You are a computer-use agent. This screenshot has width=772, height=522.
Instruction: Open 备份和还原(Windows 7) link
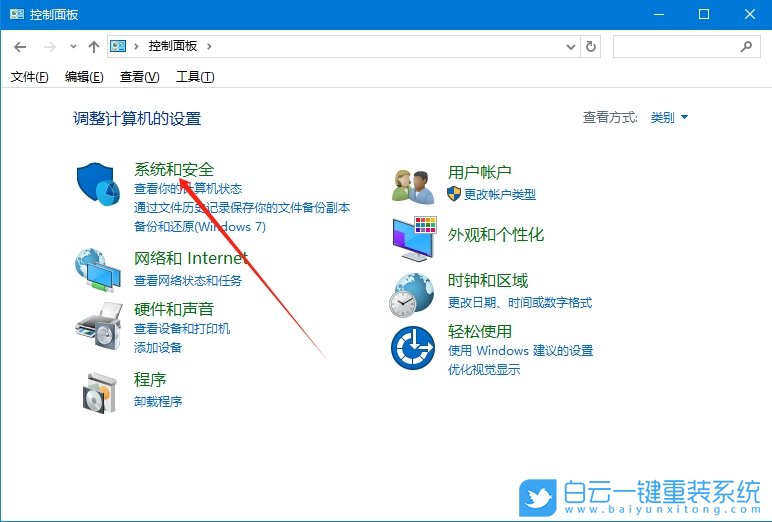pos(200,227)
